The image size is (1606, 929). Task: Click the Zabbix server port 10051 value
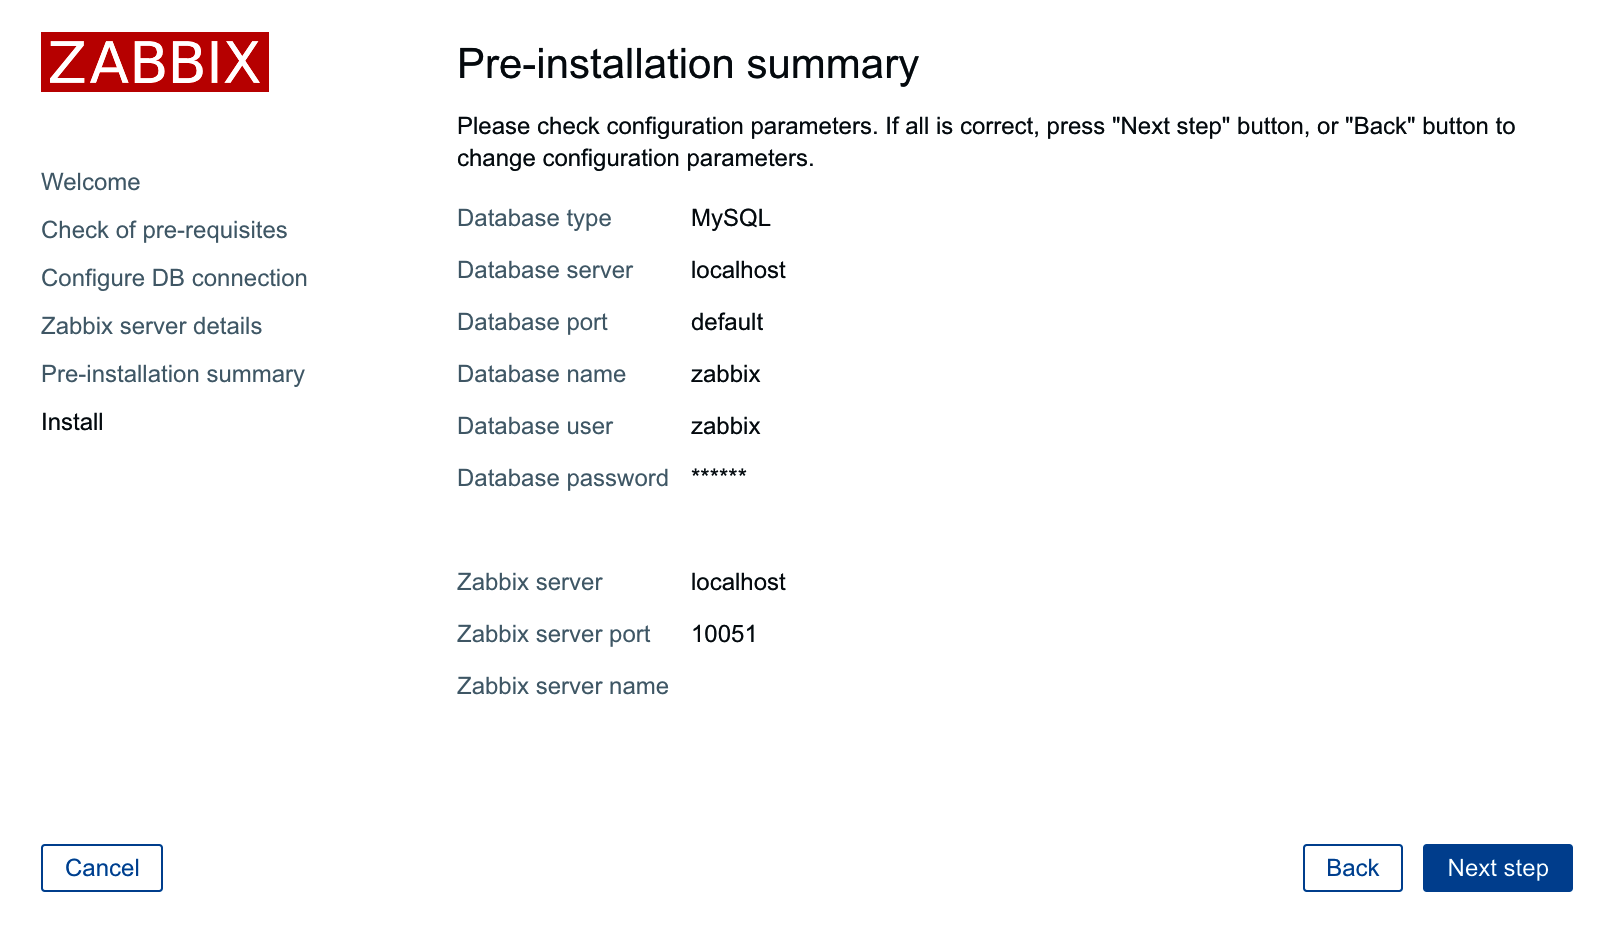pyautogui.click(x=724, y=634)
